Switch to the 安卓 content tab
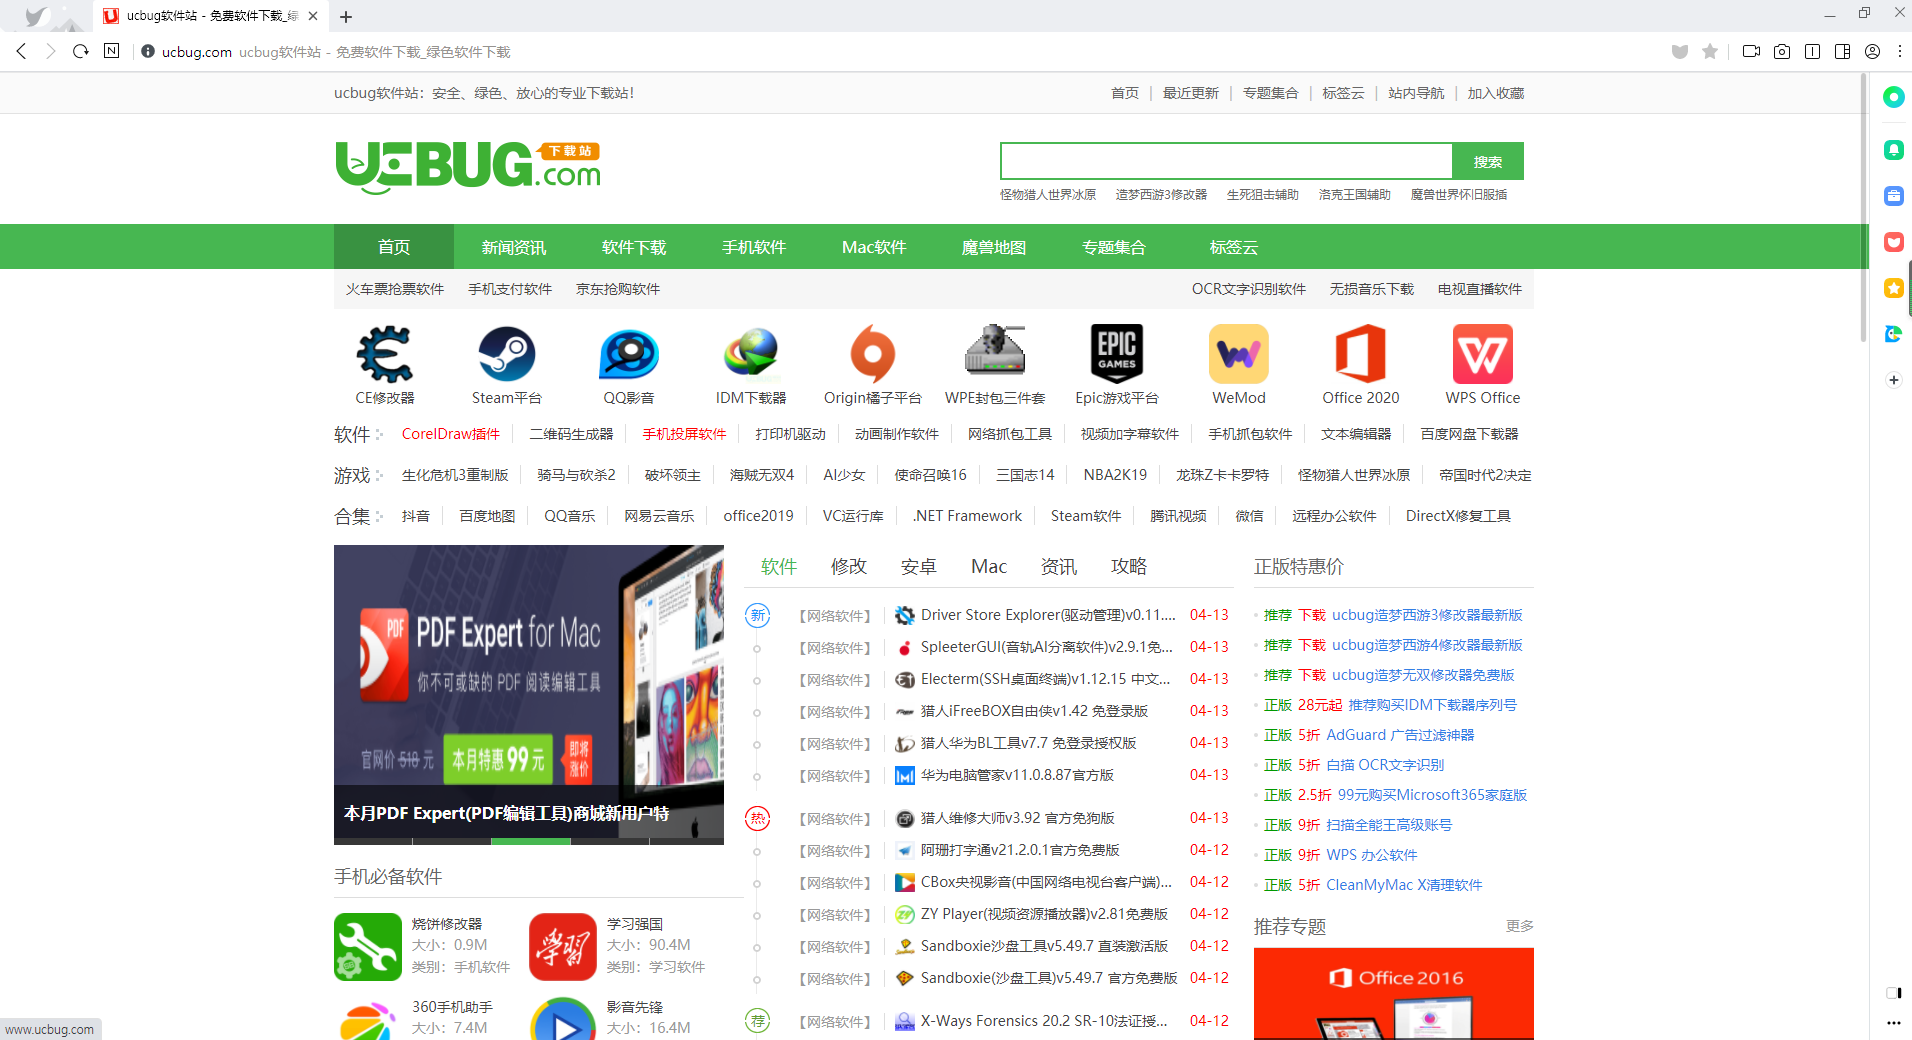Viewport: 1912px width, 1040px height. pos(919,566)
